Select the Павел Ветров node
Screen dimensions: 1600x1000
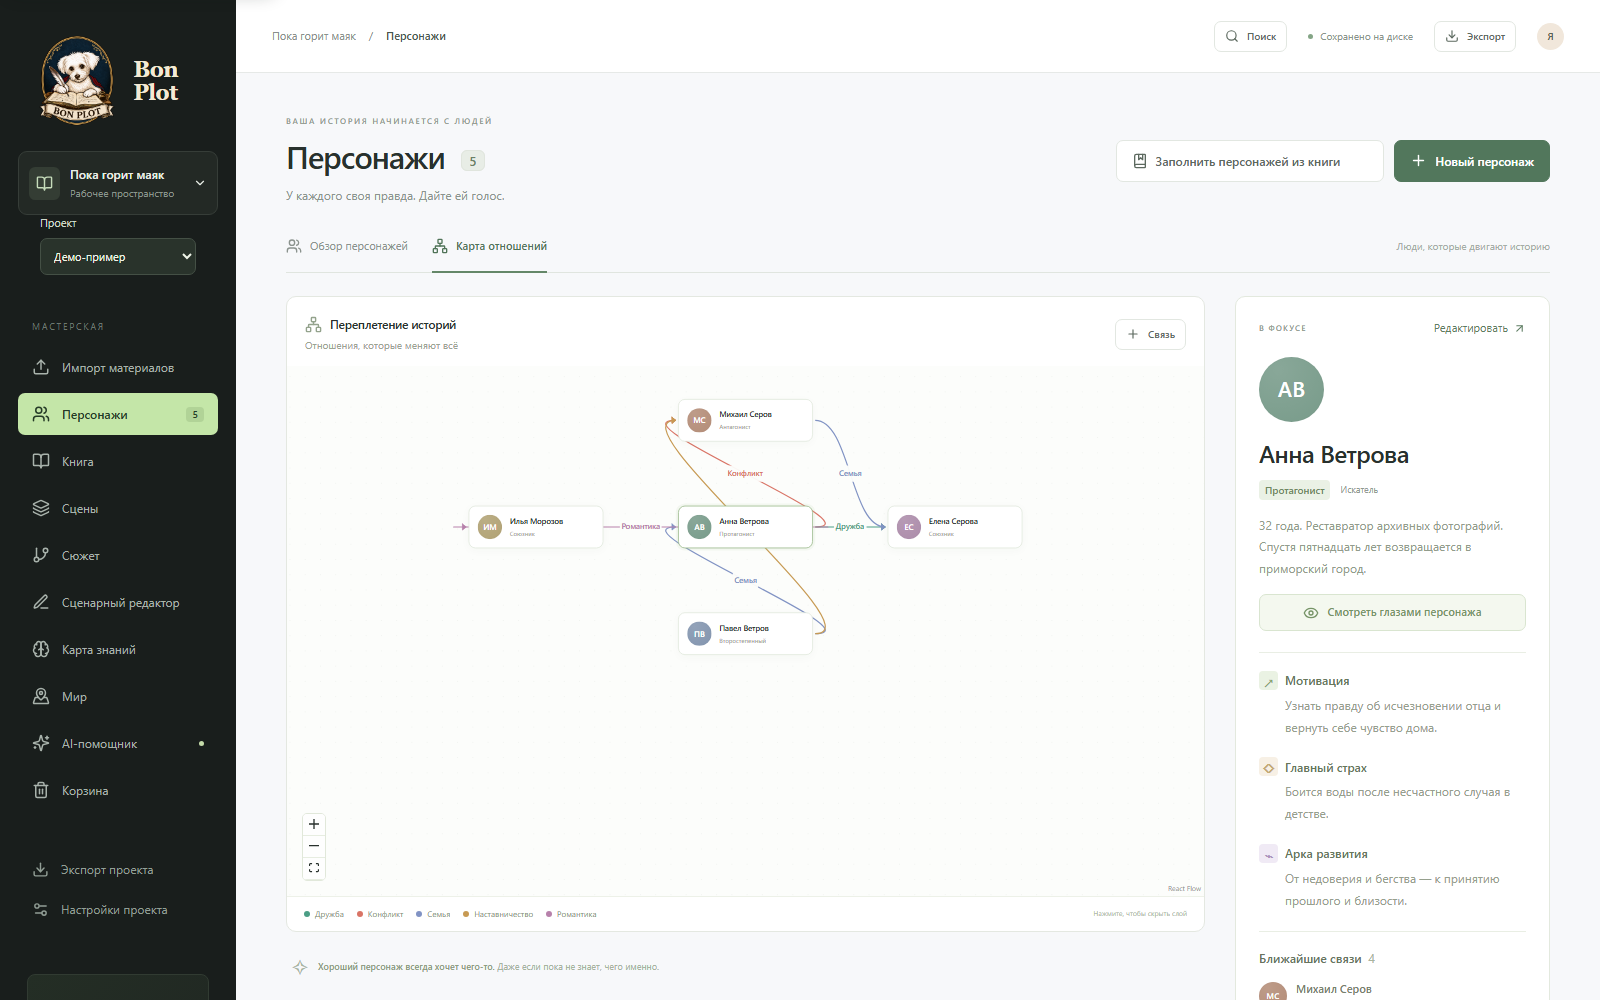pos(745,634)
